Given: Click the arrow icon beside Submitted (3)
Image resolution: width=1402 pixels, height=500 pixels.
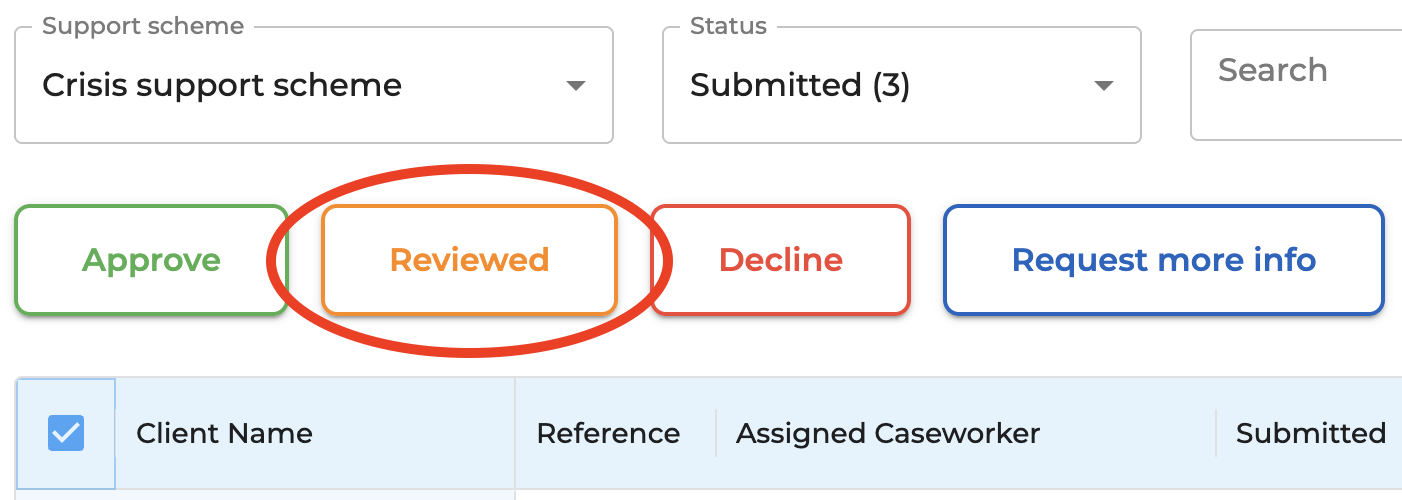Looking at the screenshot, I should pos(1103,86).
